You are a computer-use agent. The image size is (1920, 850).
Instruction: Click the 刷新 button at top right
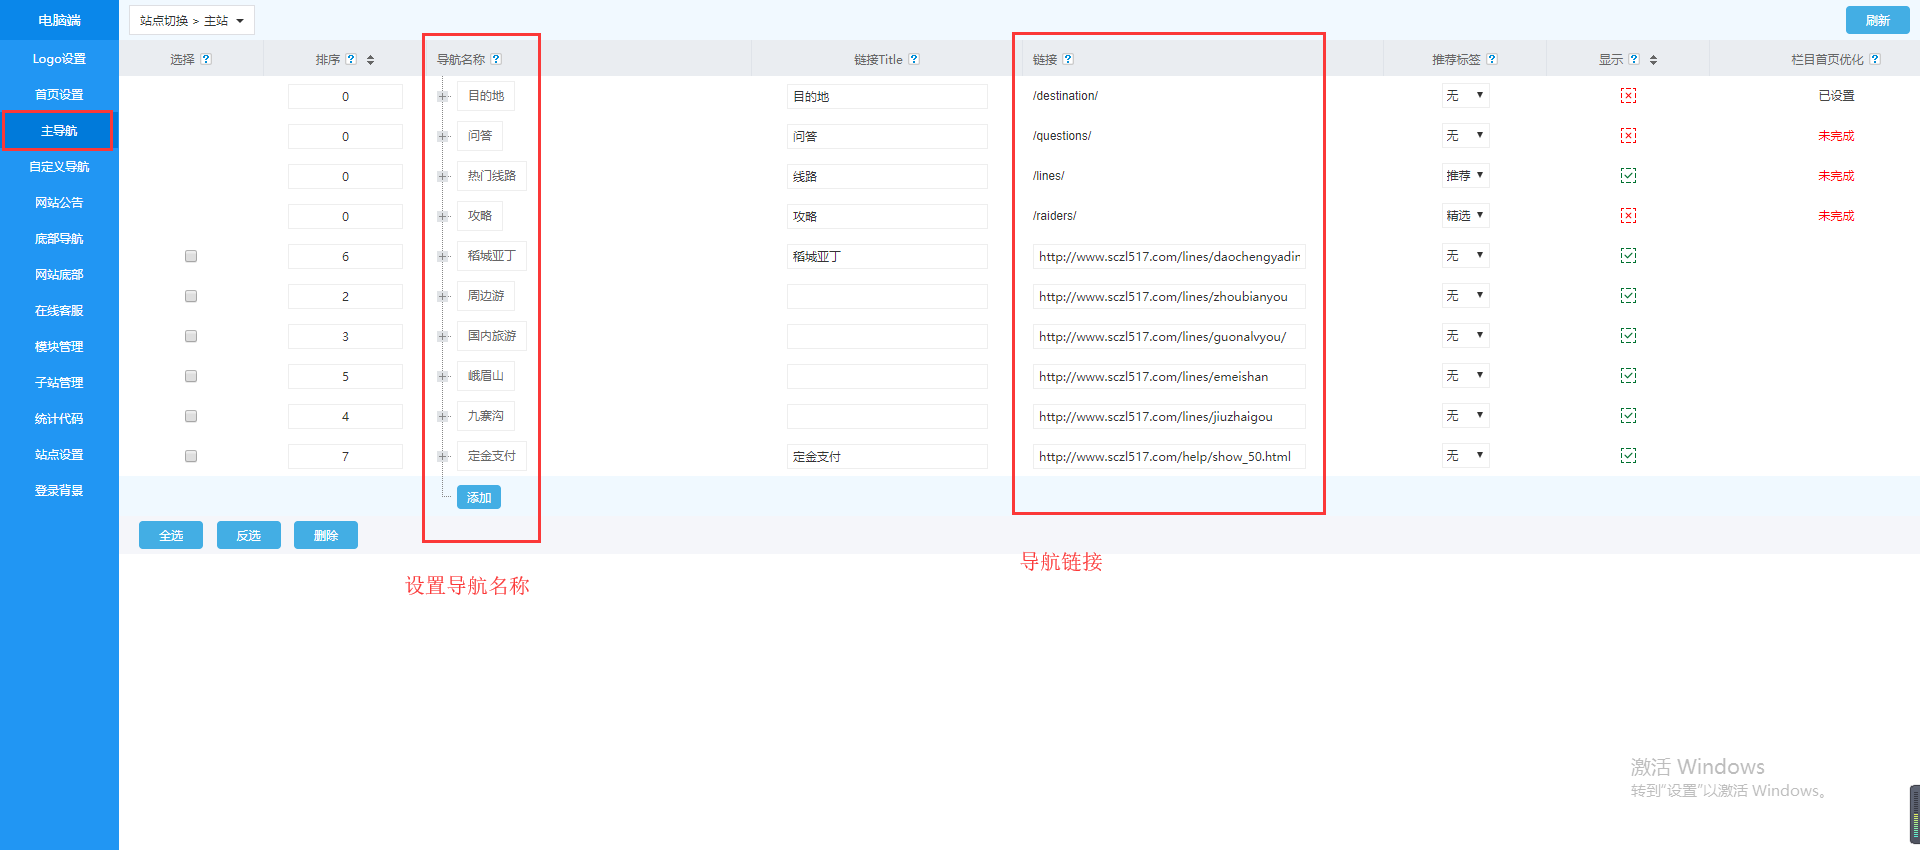[1877, 20]
